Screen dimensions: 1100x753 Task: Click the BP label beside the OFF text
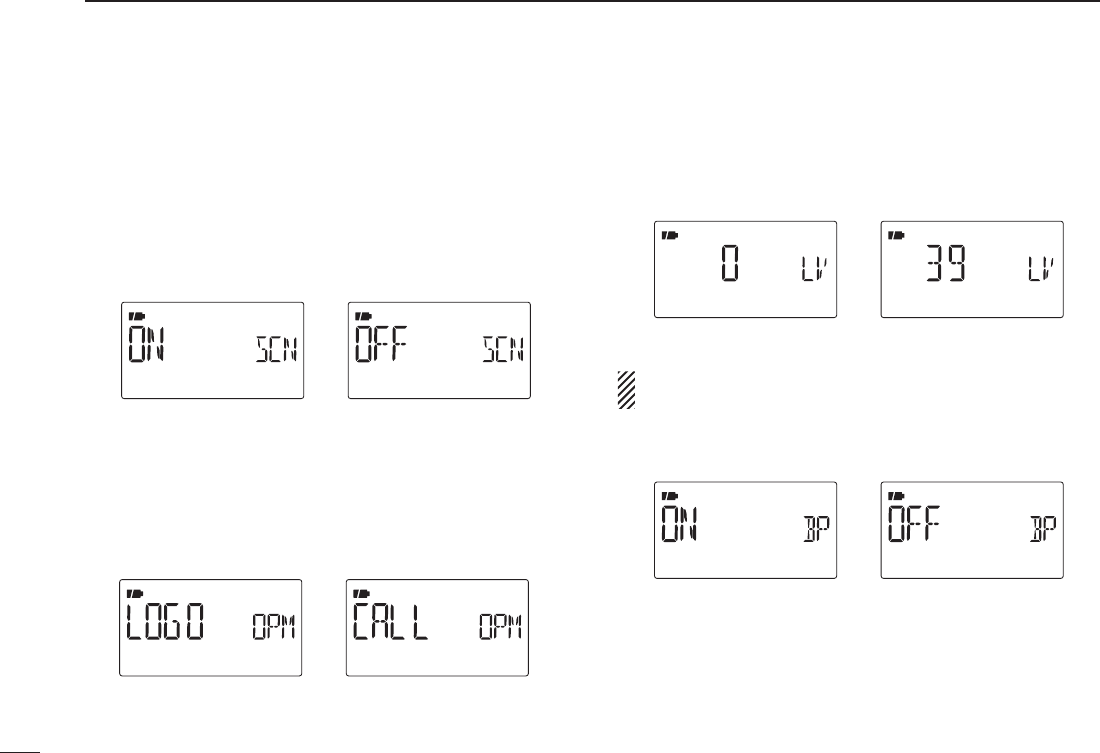[x=1043, y=528]
